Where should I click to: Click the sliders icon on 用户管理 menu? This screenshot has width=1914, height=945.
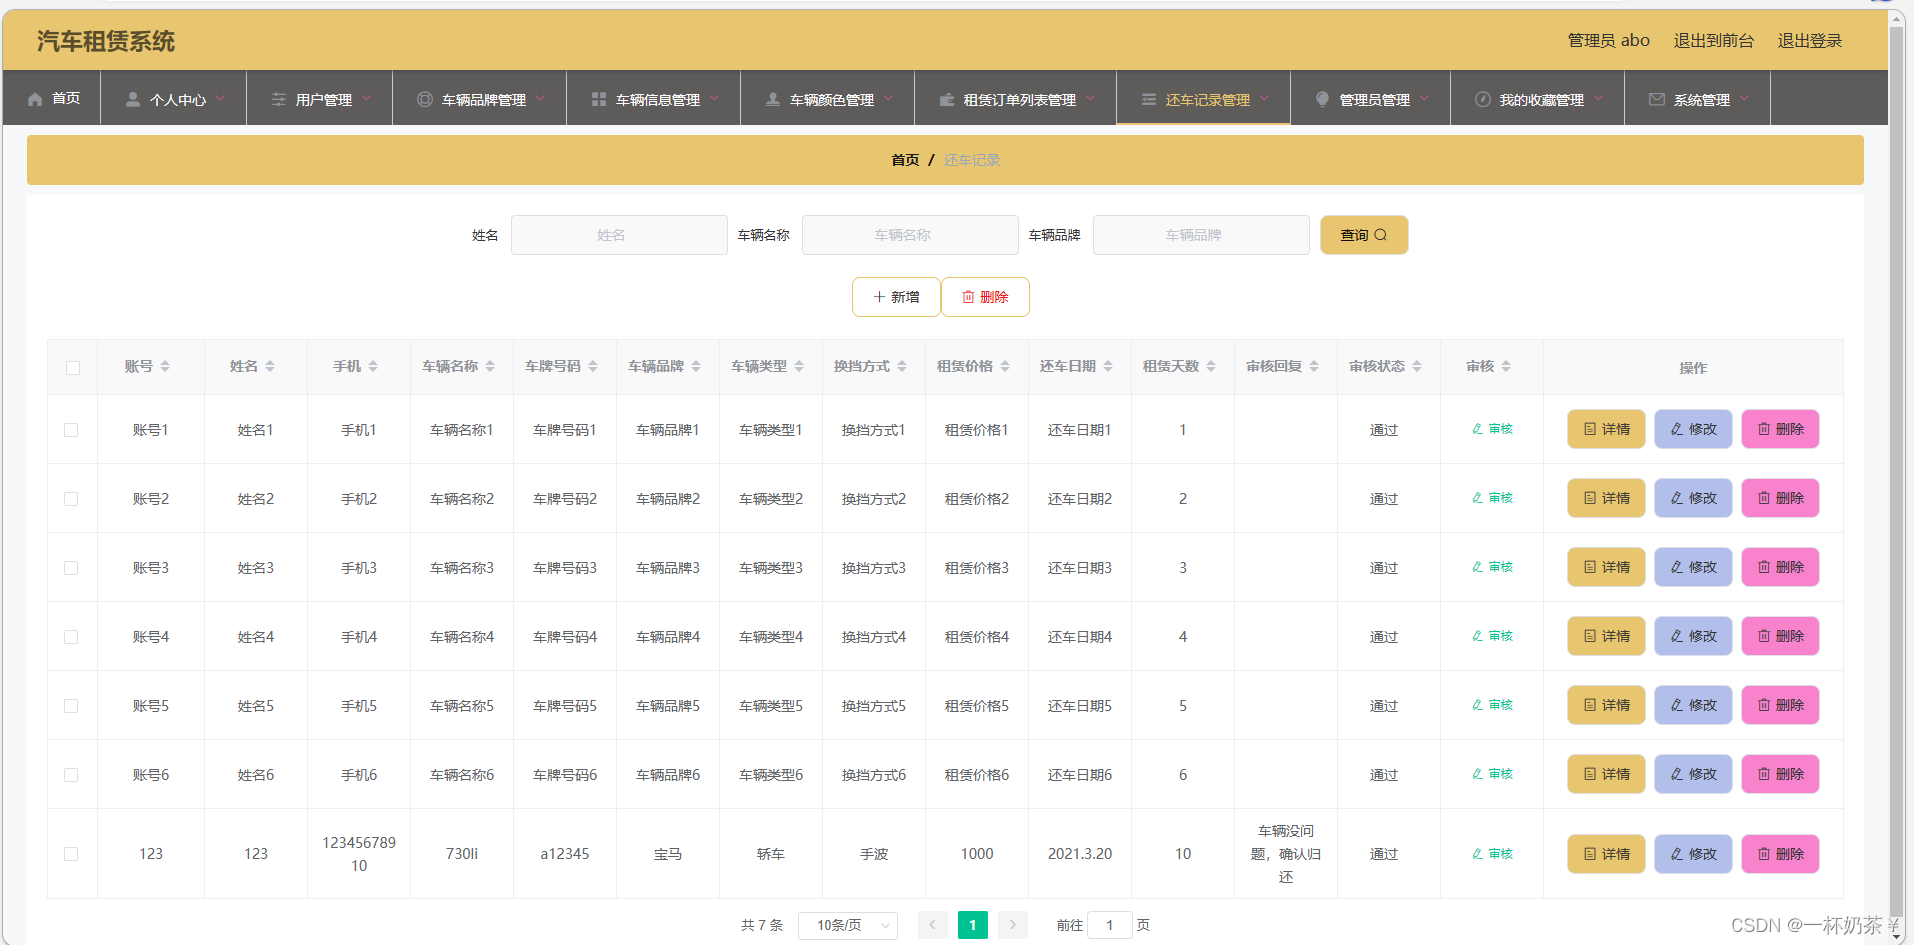[x=279, y=100]
